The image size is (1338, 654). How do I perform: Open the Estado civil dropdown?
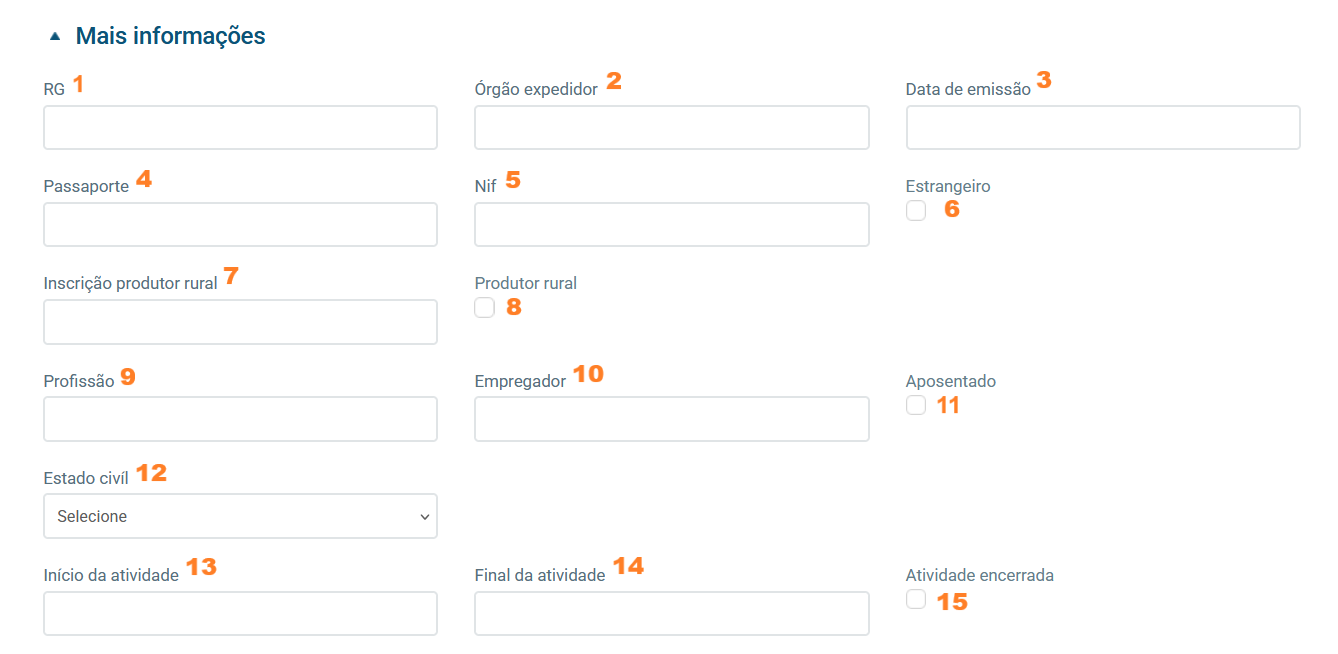pos(240,516)
